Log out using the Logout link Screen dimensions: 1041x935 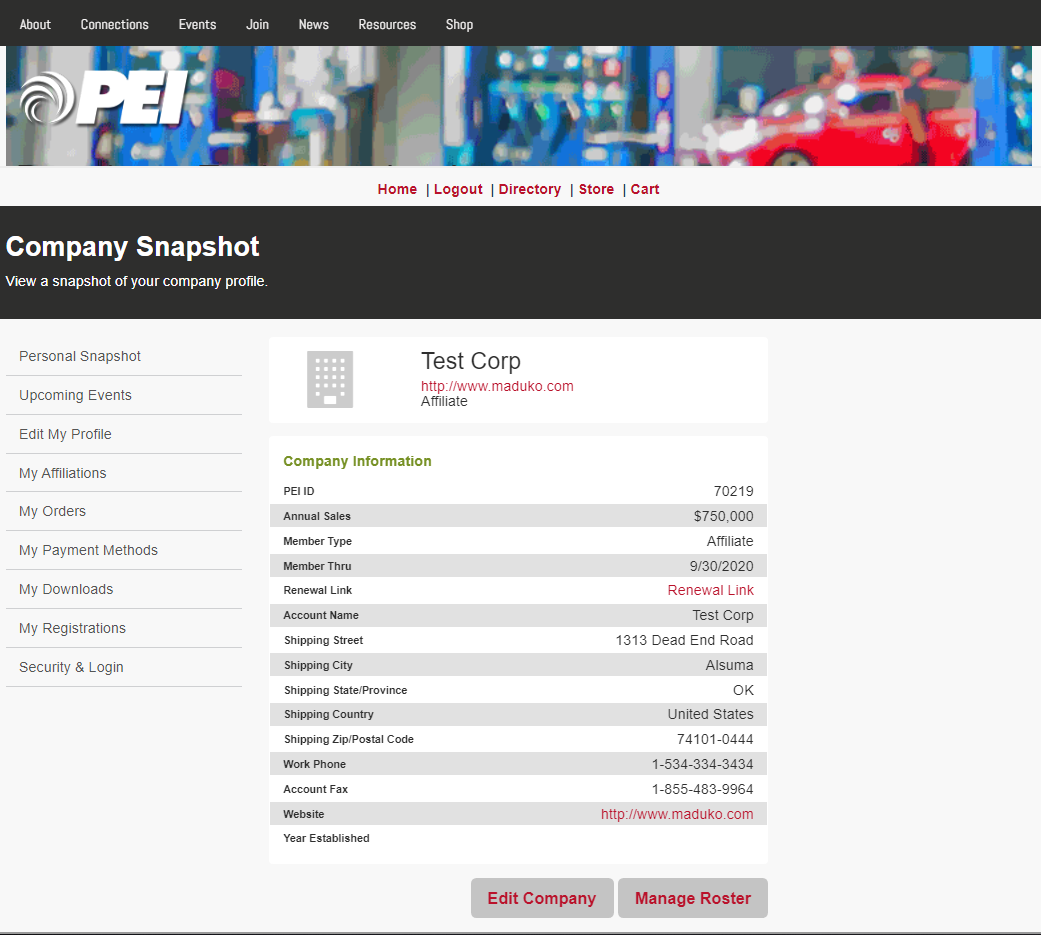458,189
